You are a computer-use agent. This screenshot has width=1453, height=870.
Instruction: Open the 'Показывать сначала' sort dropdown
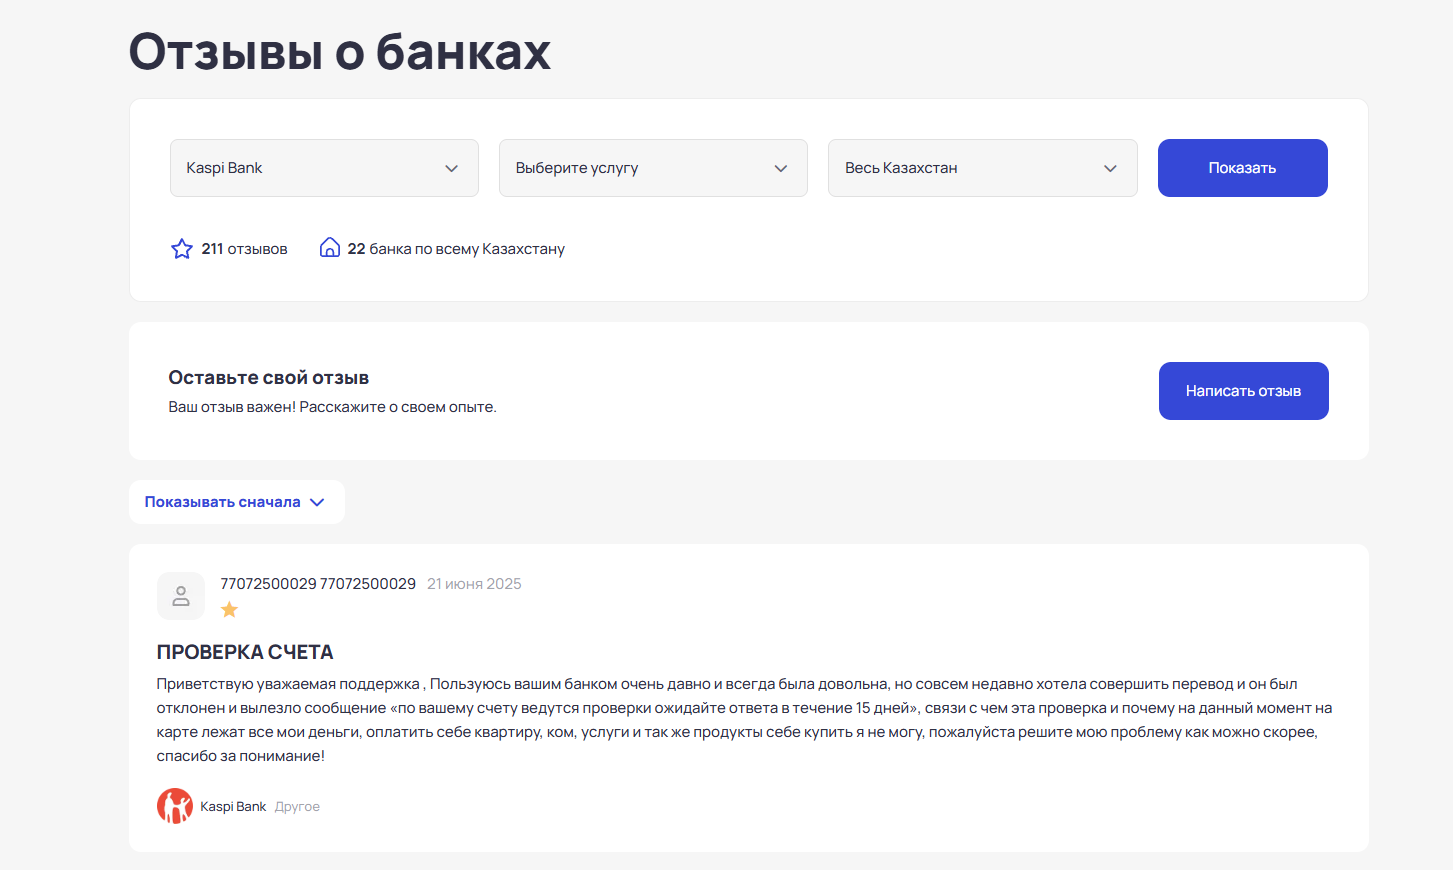point(236,502)
